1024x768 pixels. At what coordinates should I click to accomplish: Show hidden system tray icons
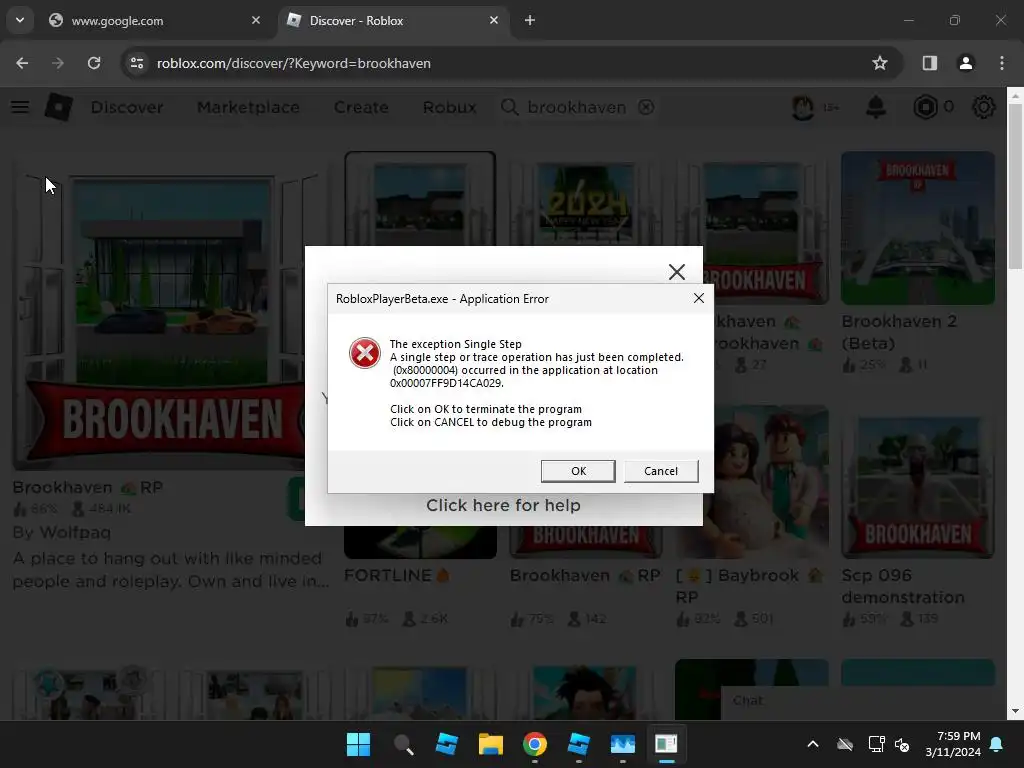point(813,744)
